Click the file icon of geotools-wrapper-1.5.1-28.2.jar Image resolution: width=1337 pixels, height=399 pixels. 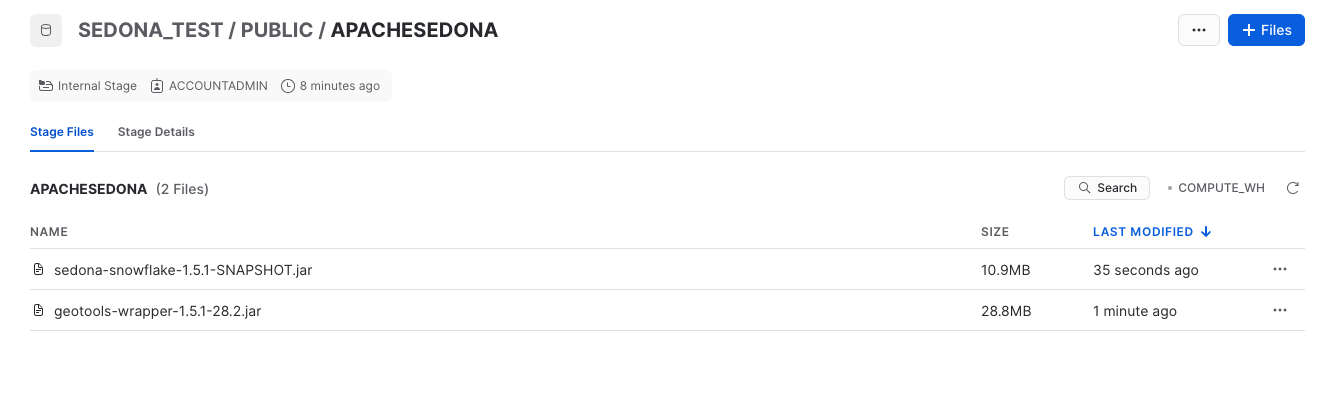[x=38, y=311]
